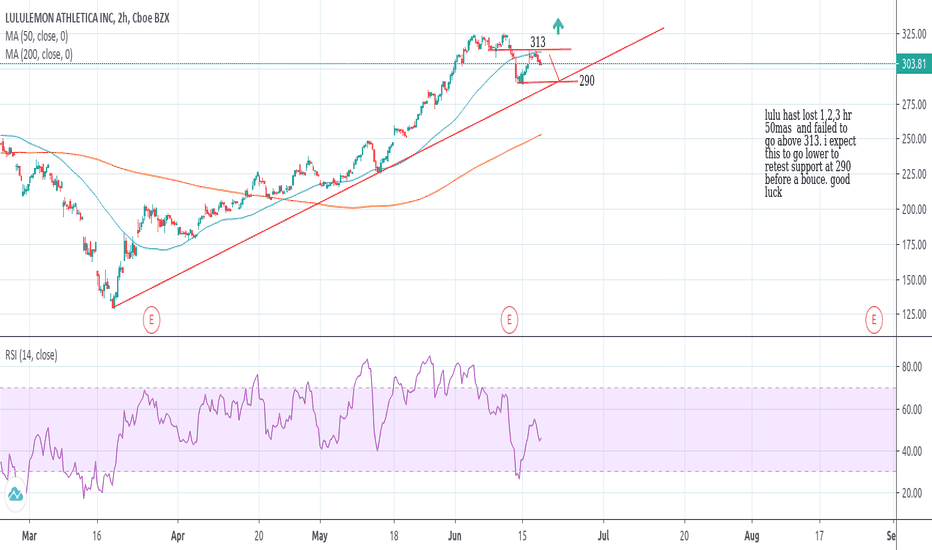This screenshot has height=550, width=932.
Task: Click the Apr date label on time axis
Action: [177, 536]
